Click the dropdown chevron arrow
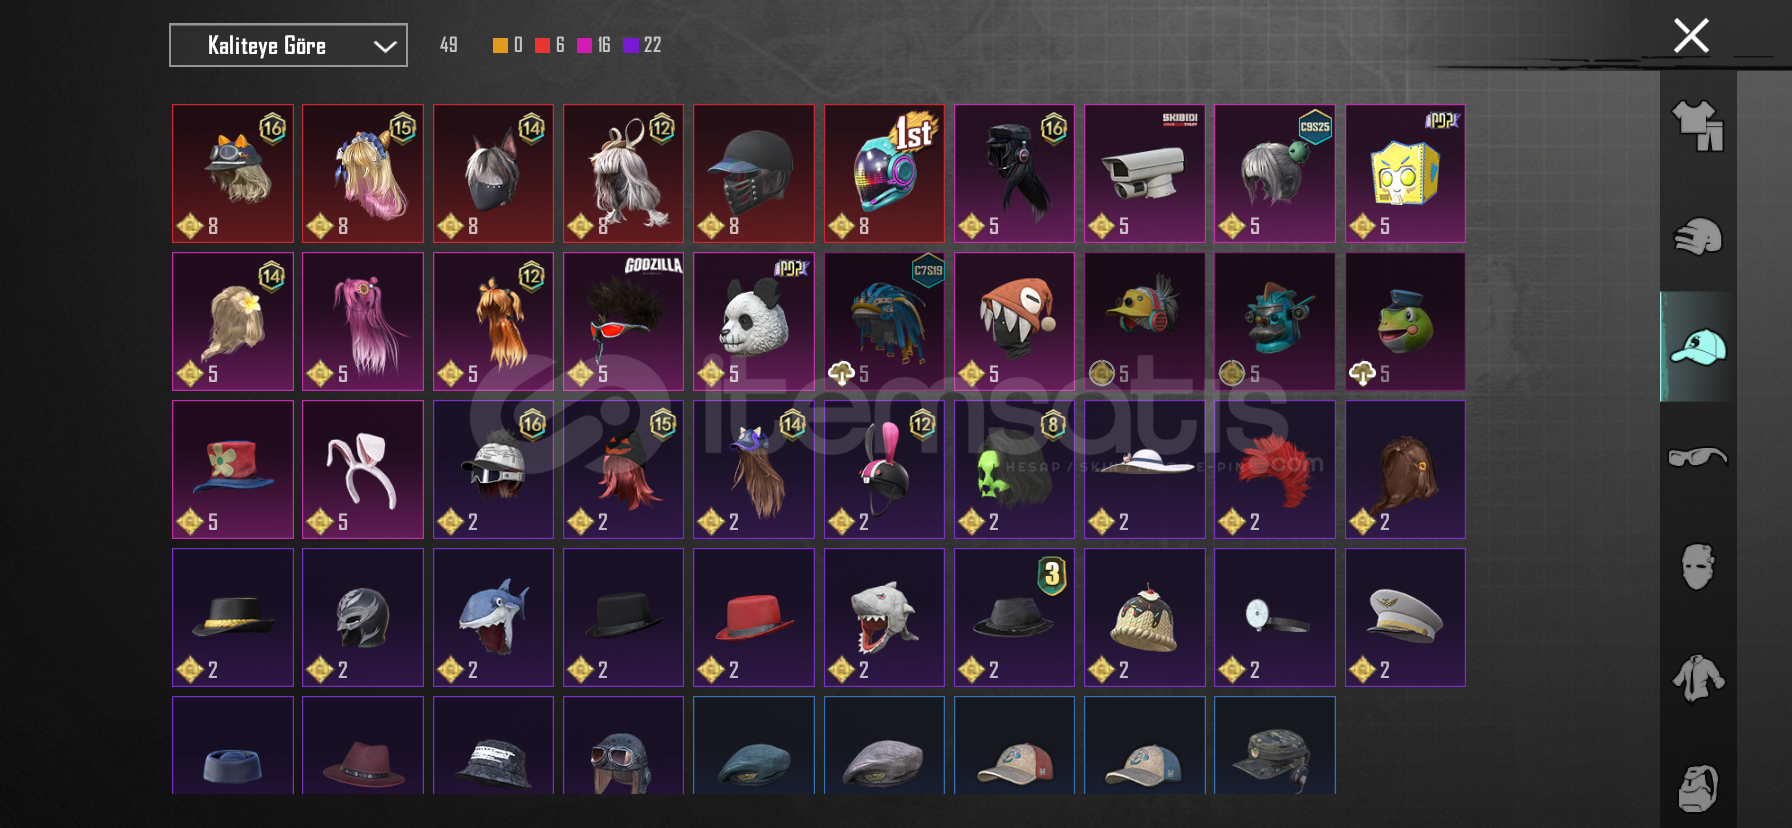Image resolution: width=1792 pixels, height=828 pixels. [x=385, y=46]
